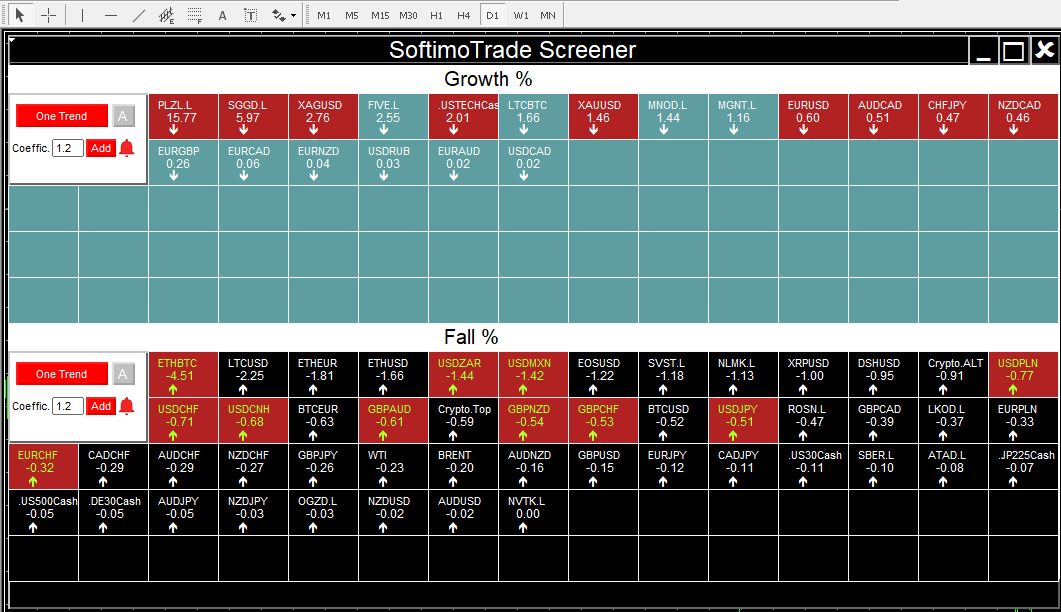Click the Growth alert bell icon
Screen dimensions: 1061x612
click(127, 148)
